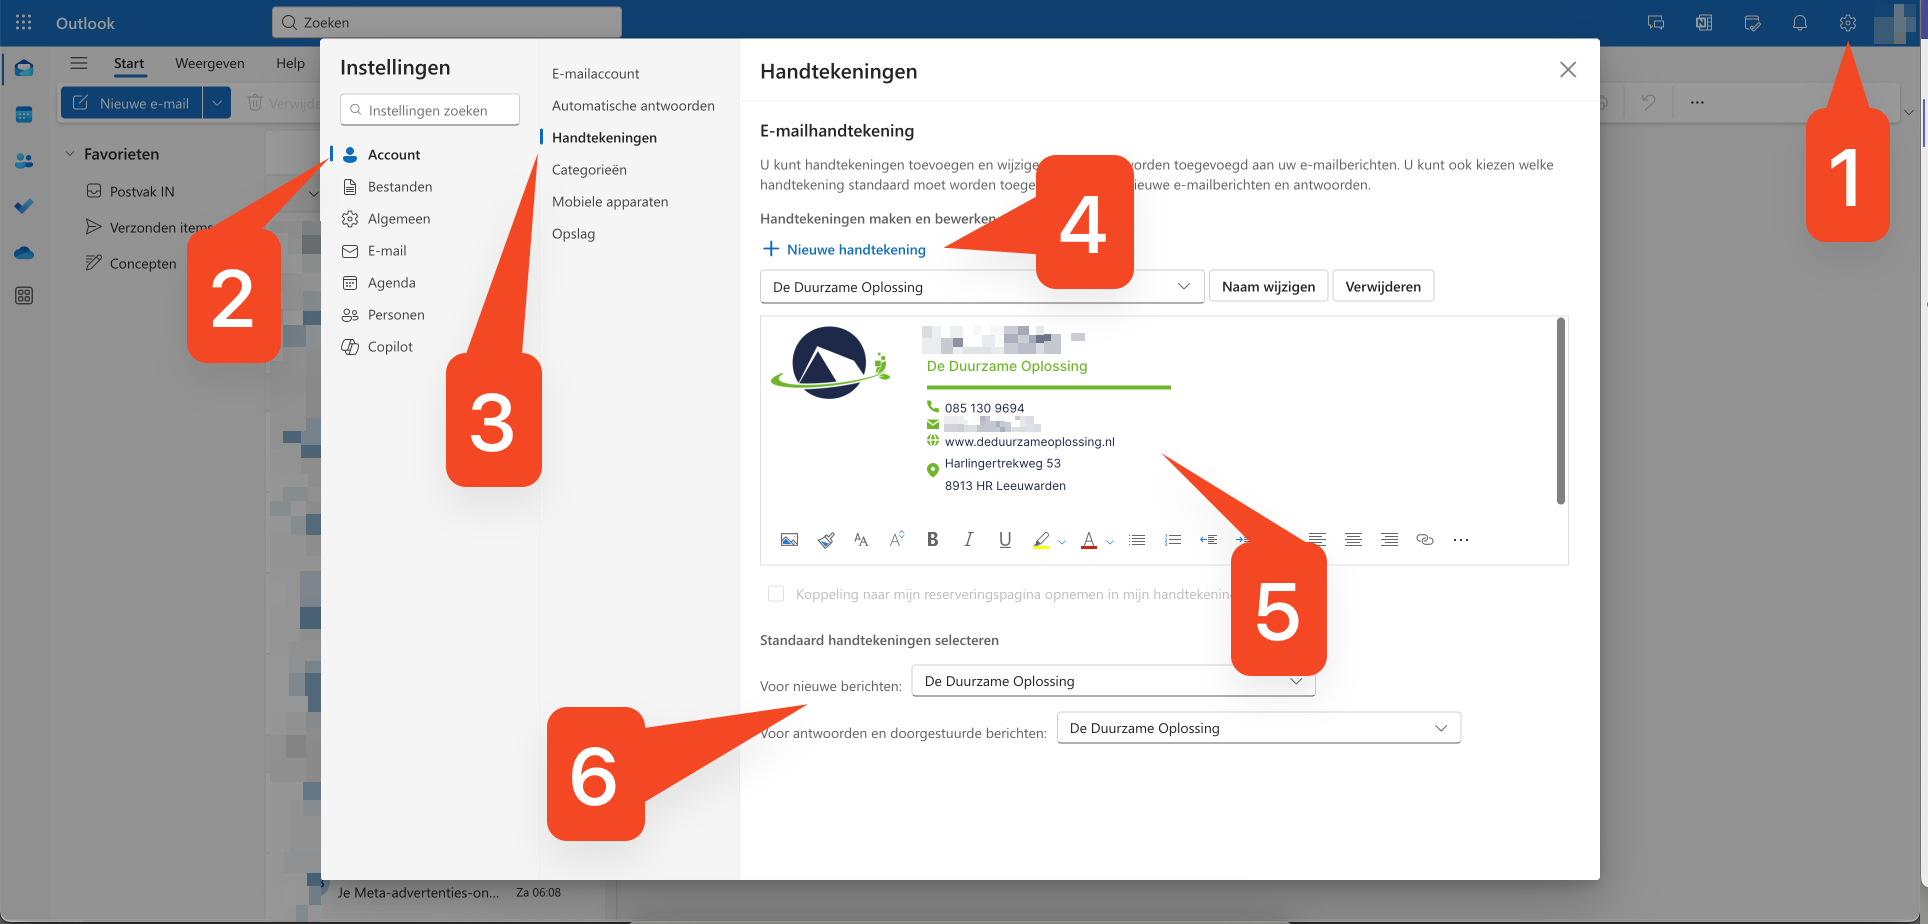
Task: Open Handtekeningen settings page
Action: [x=604, y=138]
